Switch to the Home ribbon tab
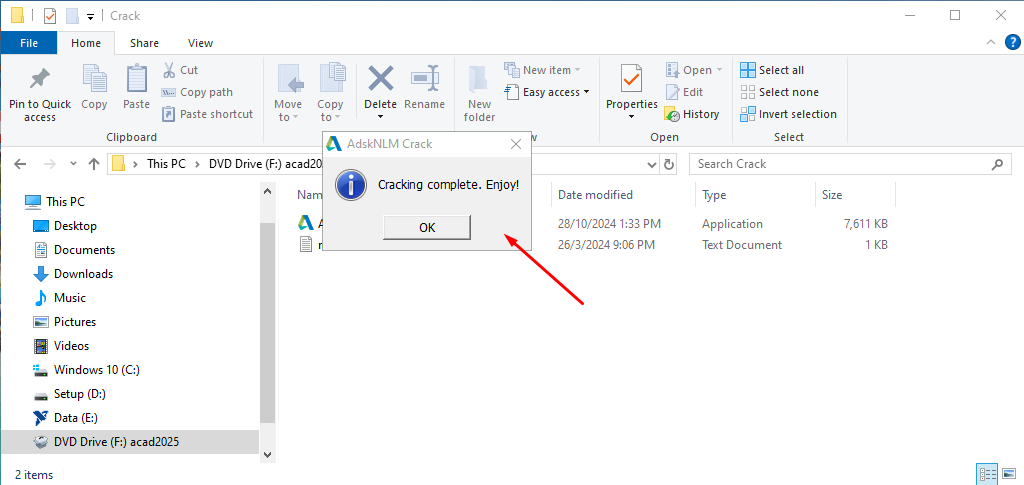The width and height of the screenshot is (1024, 485). pos(86,43)
